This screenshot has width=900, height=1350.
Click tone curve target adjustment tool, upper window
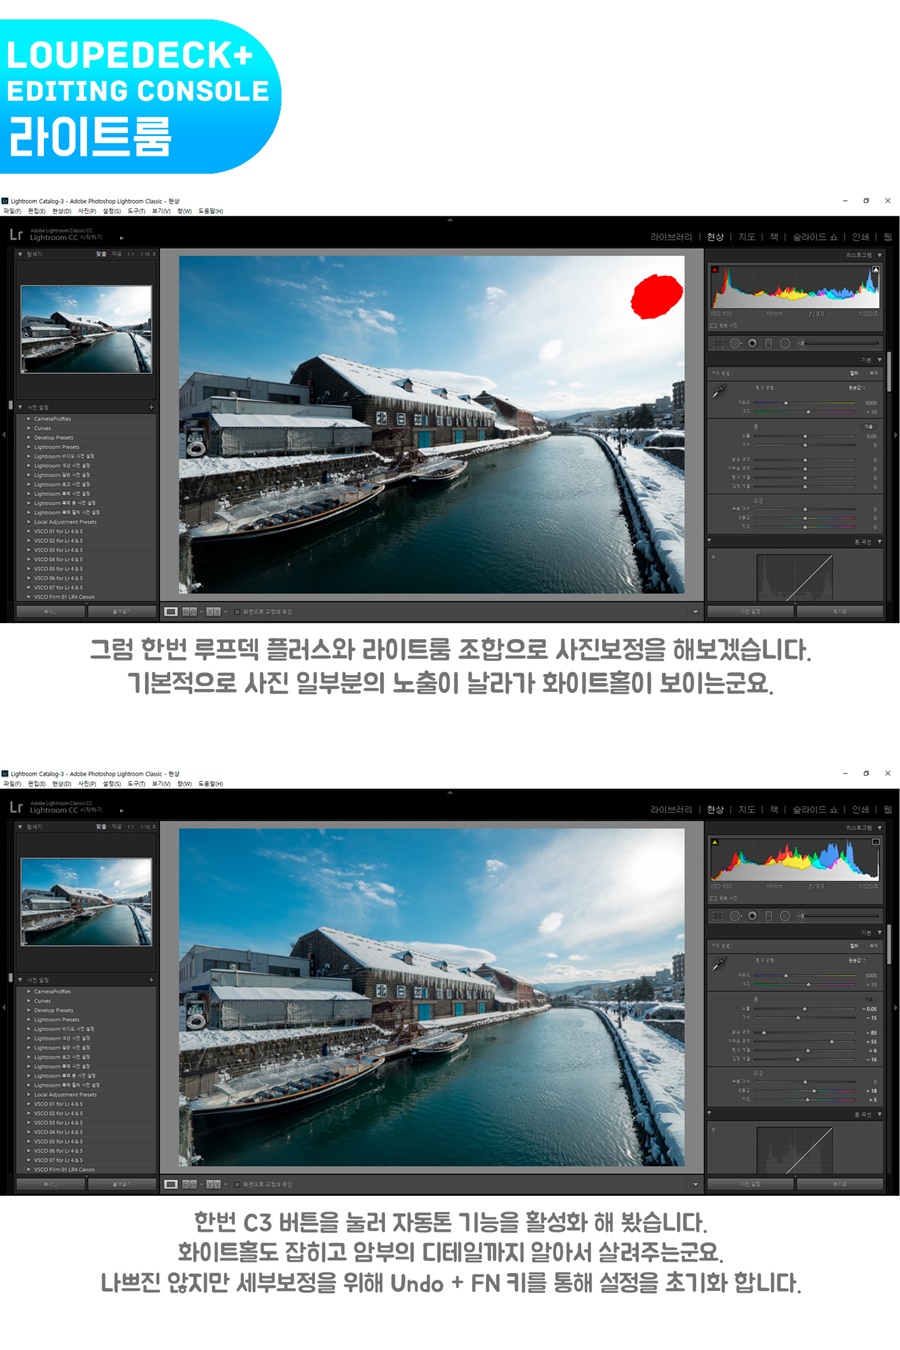[x=713, y=556]
